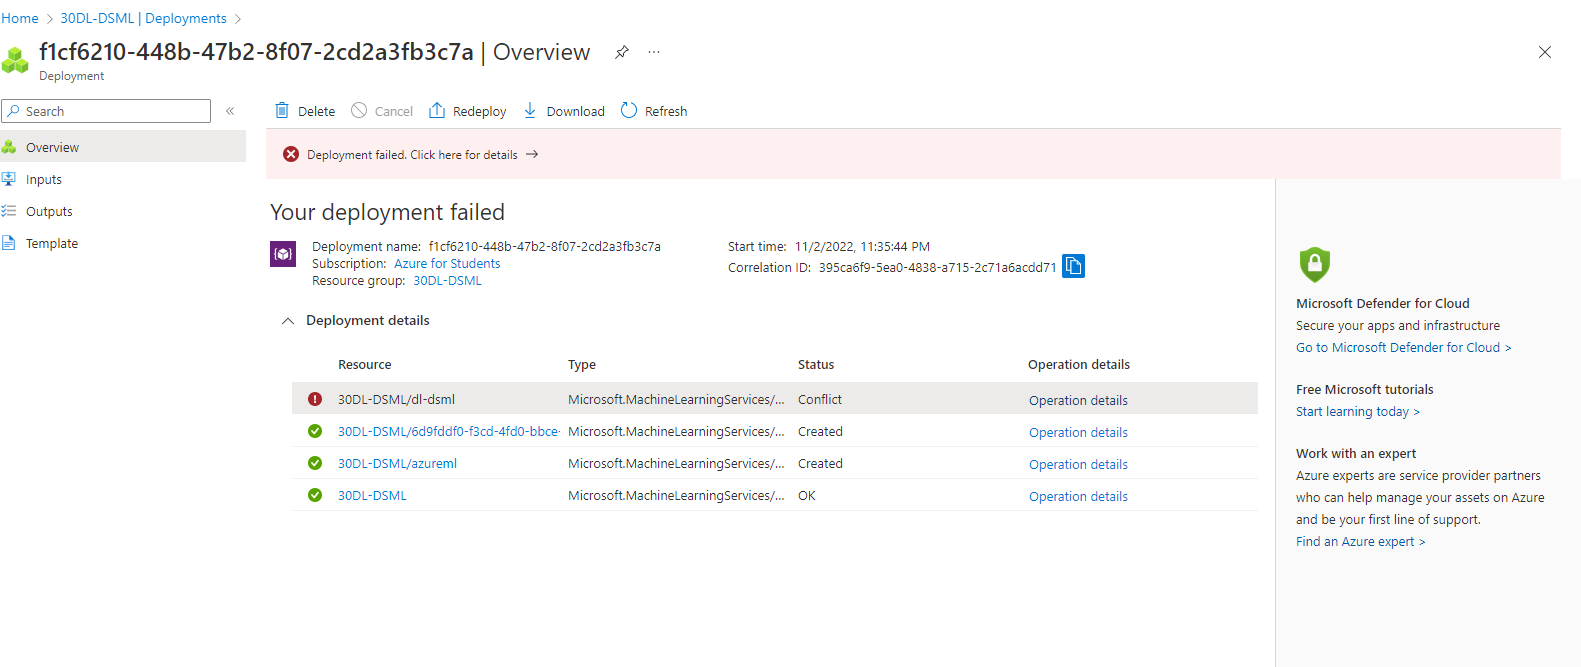This screenshot has height=667, width=1581.
Task: Click the Resource column header
Action: [x=365, y=364]
